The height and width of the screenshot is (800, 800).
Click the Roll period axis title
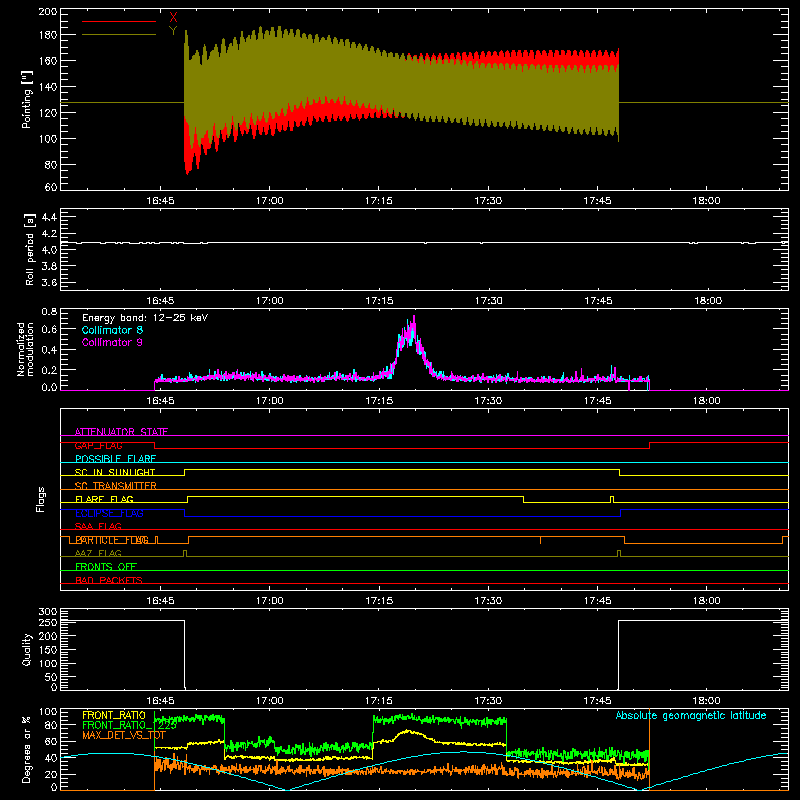pos(30,249)
